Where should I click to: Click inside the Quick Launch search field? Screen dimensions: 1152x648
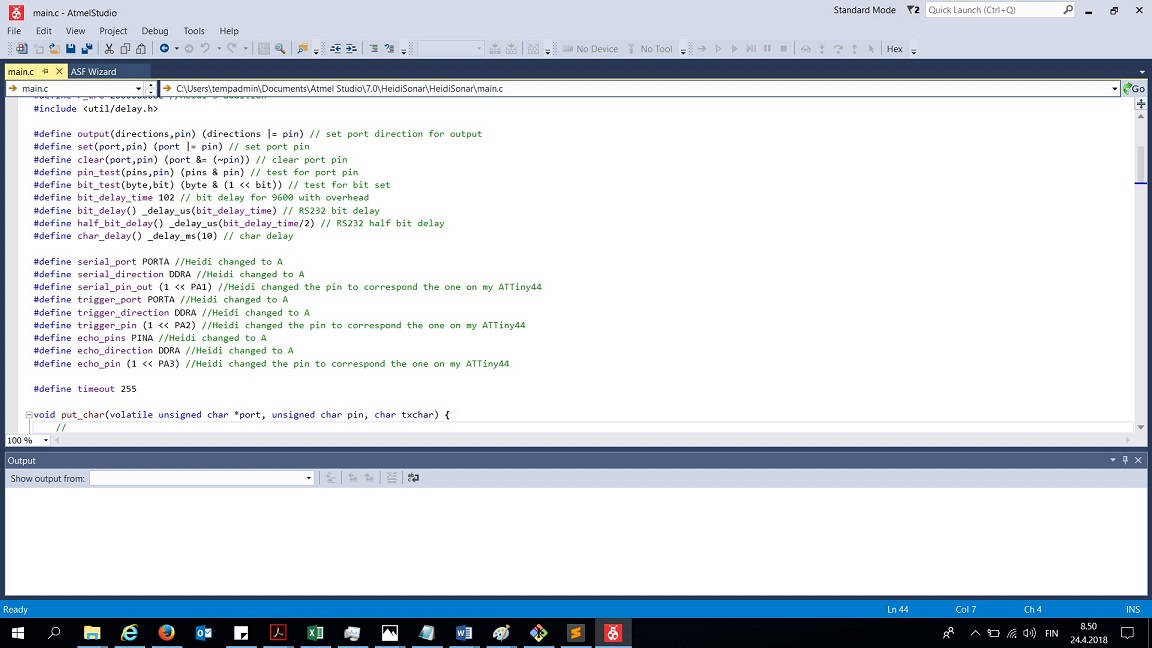tap(993, 10)
